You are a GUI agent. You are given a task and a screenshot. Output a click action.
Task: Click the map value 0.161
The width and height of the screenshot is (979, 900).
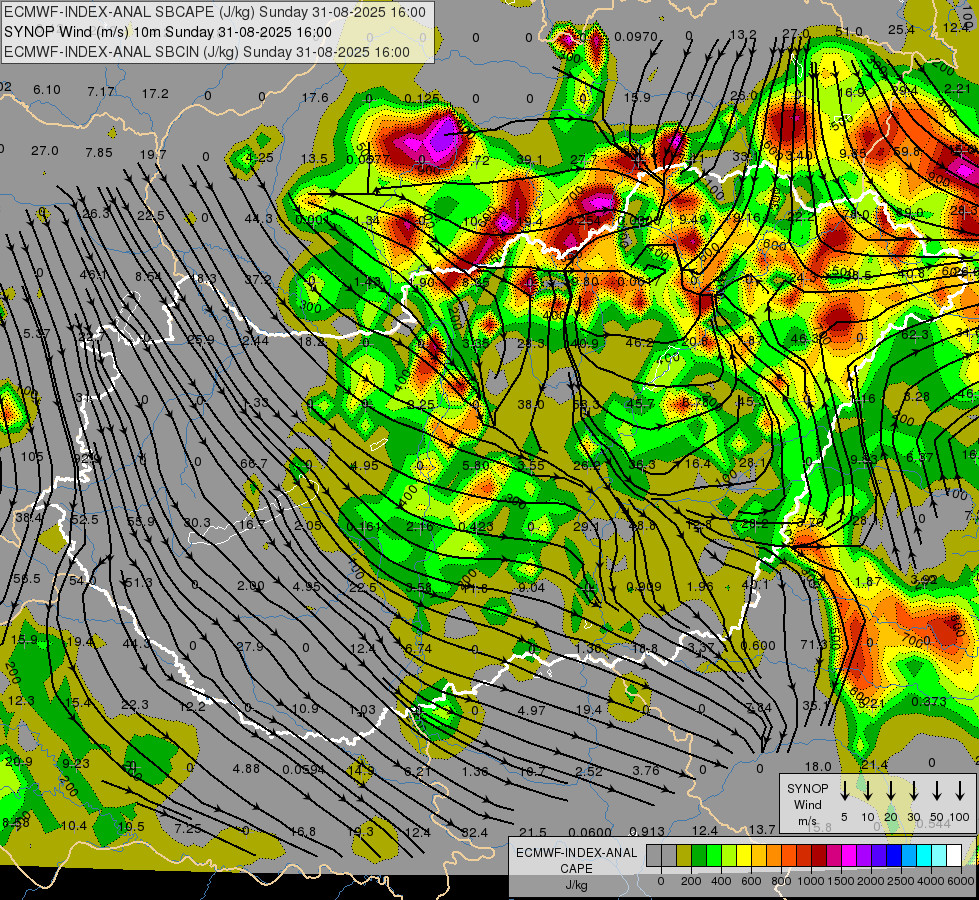click(363, 526)
